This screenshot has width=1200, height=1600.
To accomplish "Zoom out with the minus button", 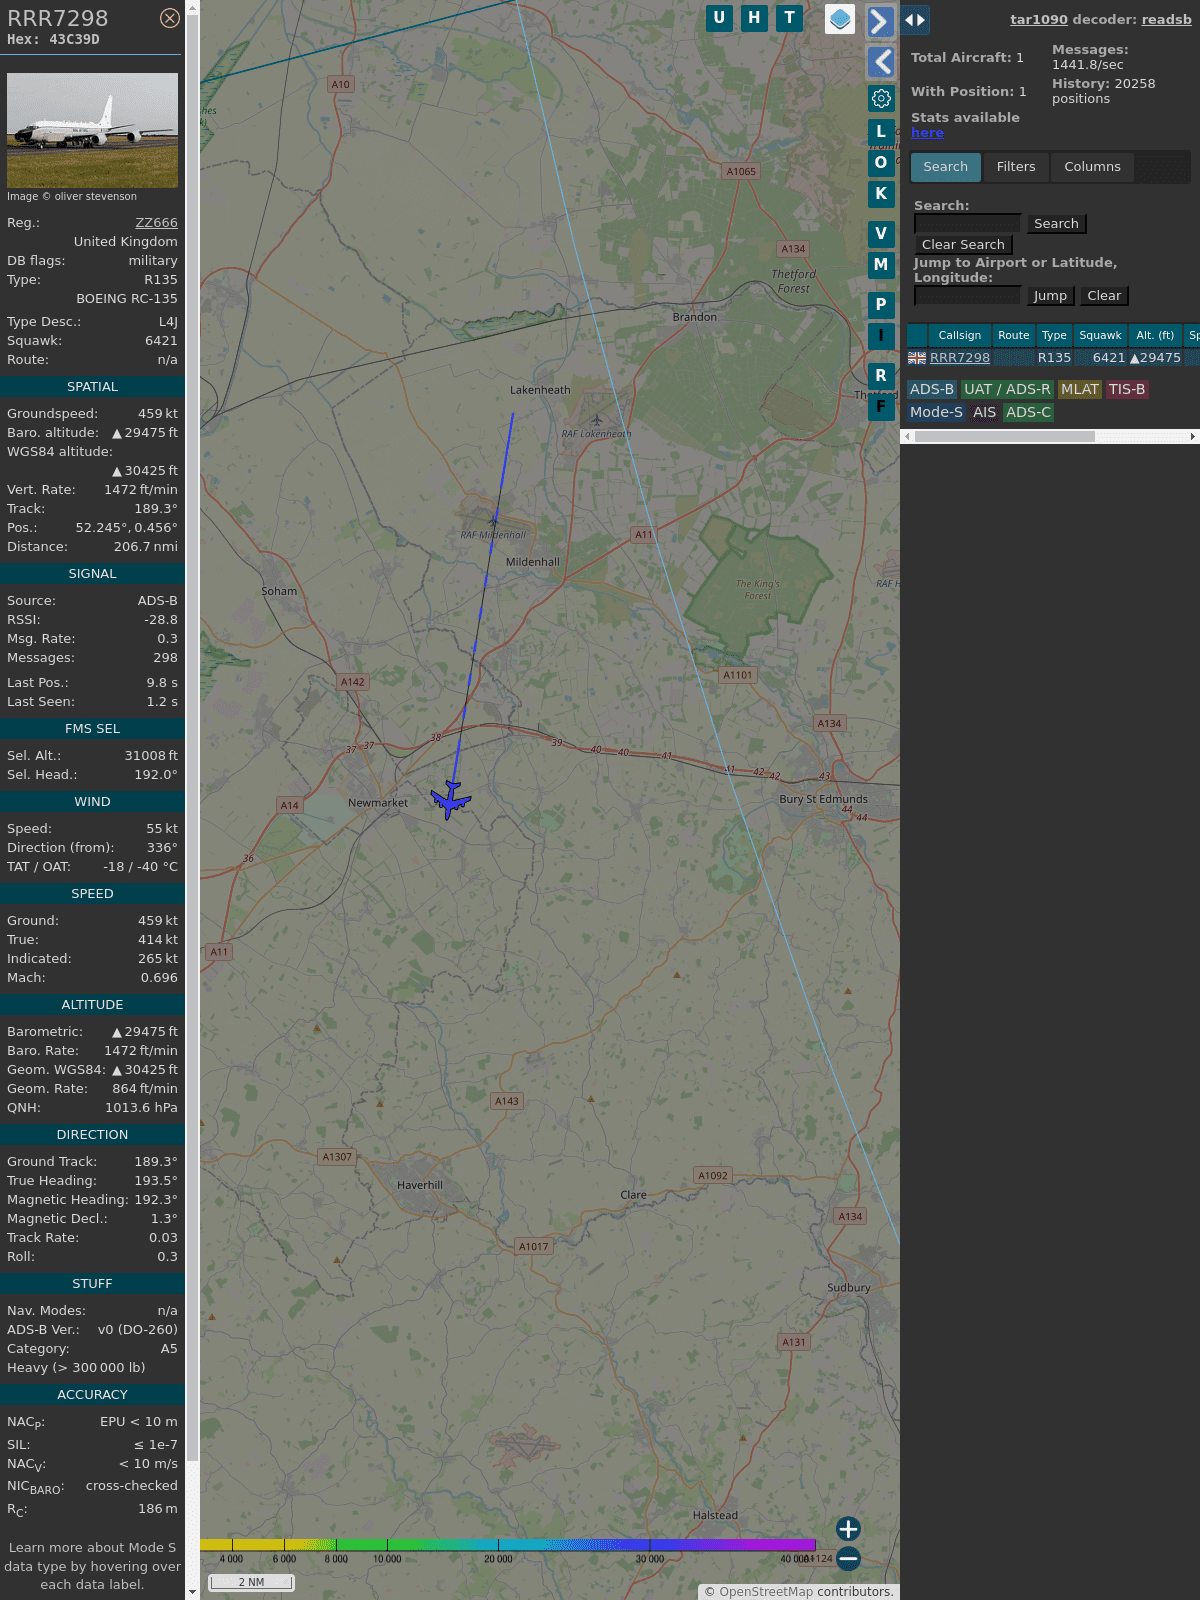I will (848, 1558).
